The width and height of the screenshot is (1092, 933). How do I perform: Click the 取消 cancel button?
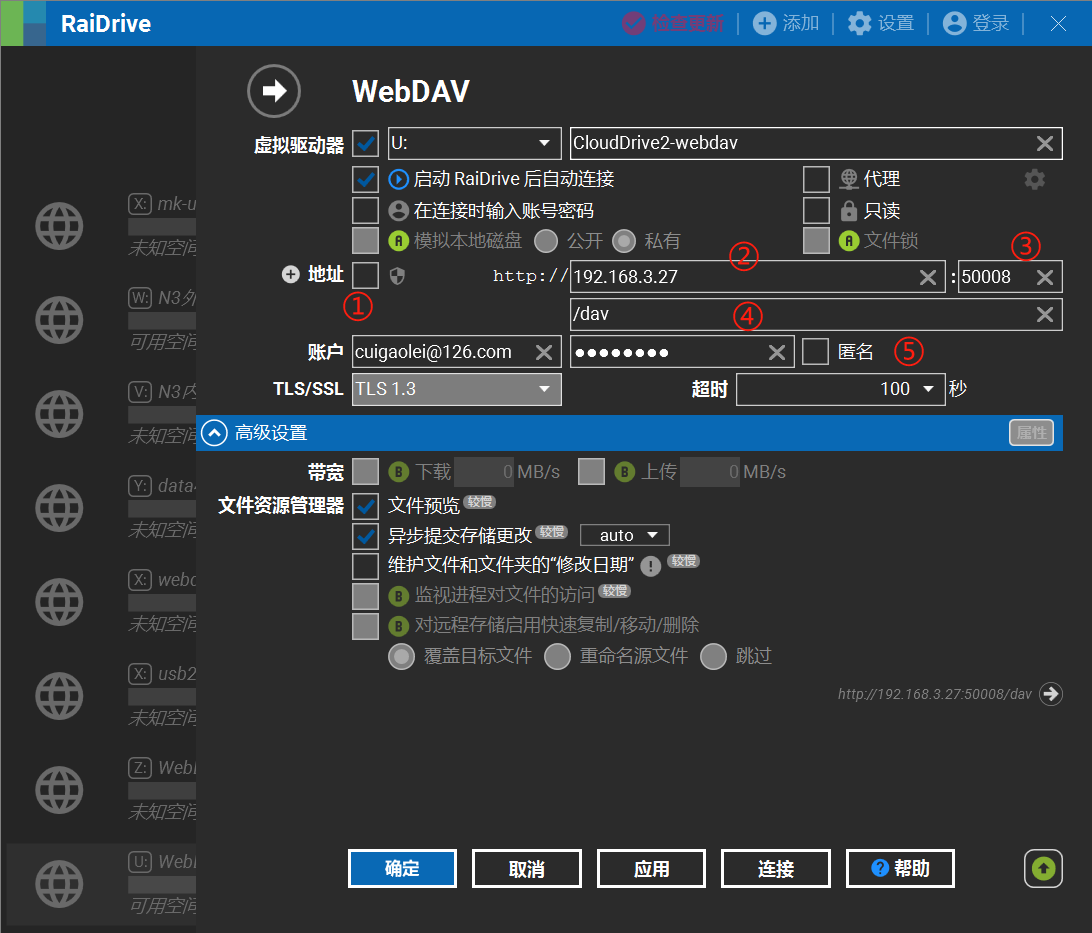coord(526,868)
